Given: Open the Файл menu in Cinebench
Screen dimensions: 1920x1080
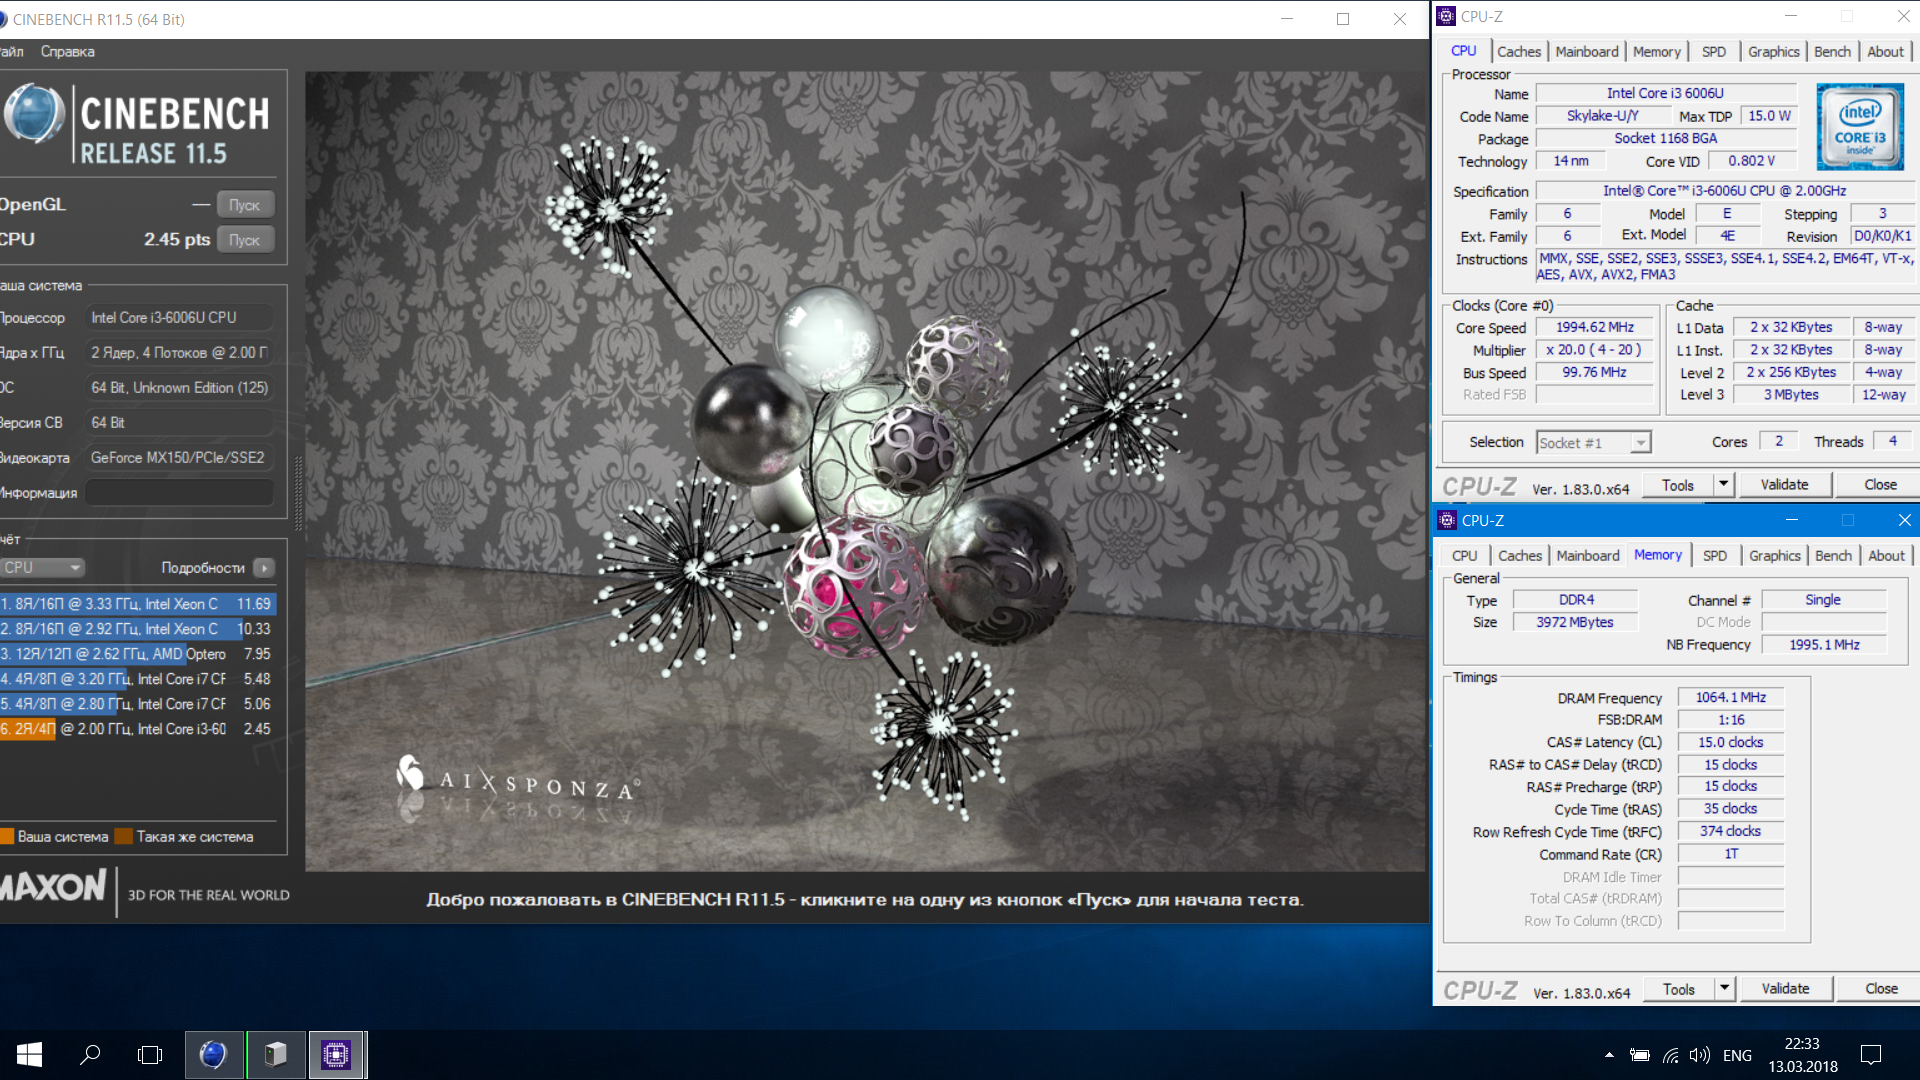Looking at the screenshot, I should 12,51.
